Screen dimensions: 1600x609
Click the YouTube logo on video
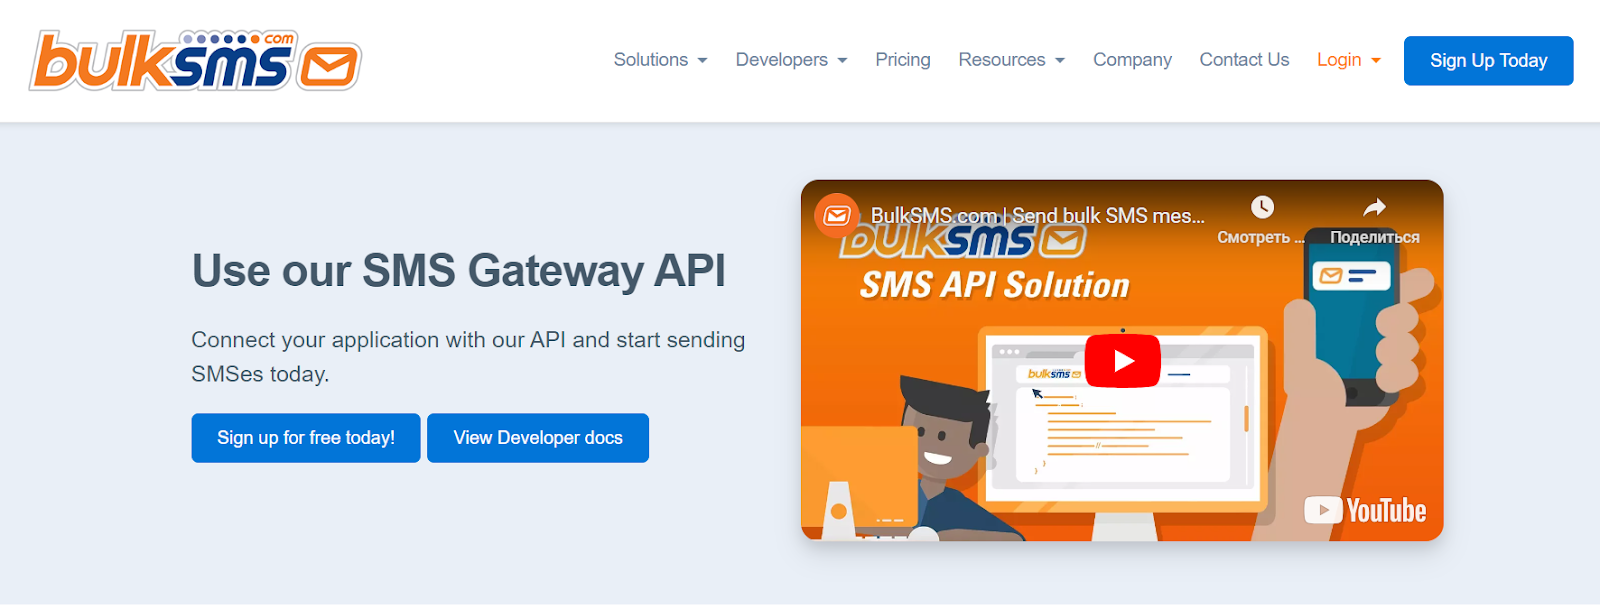pyautogui.click(x=1365, y=511)
